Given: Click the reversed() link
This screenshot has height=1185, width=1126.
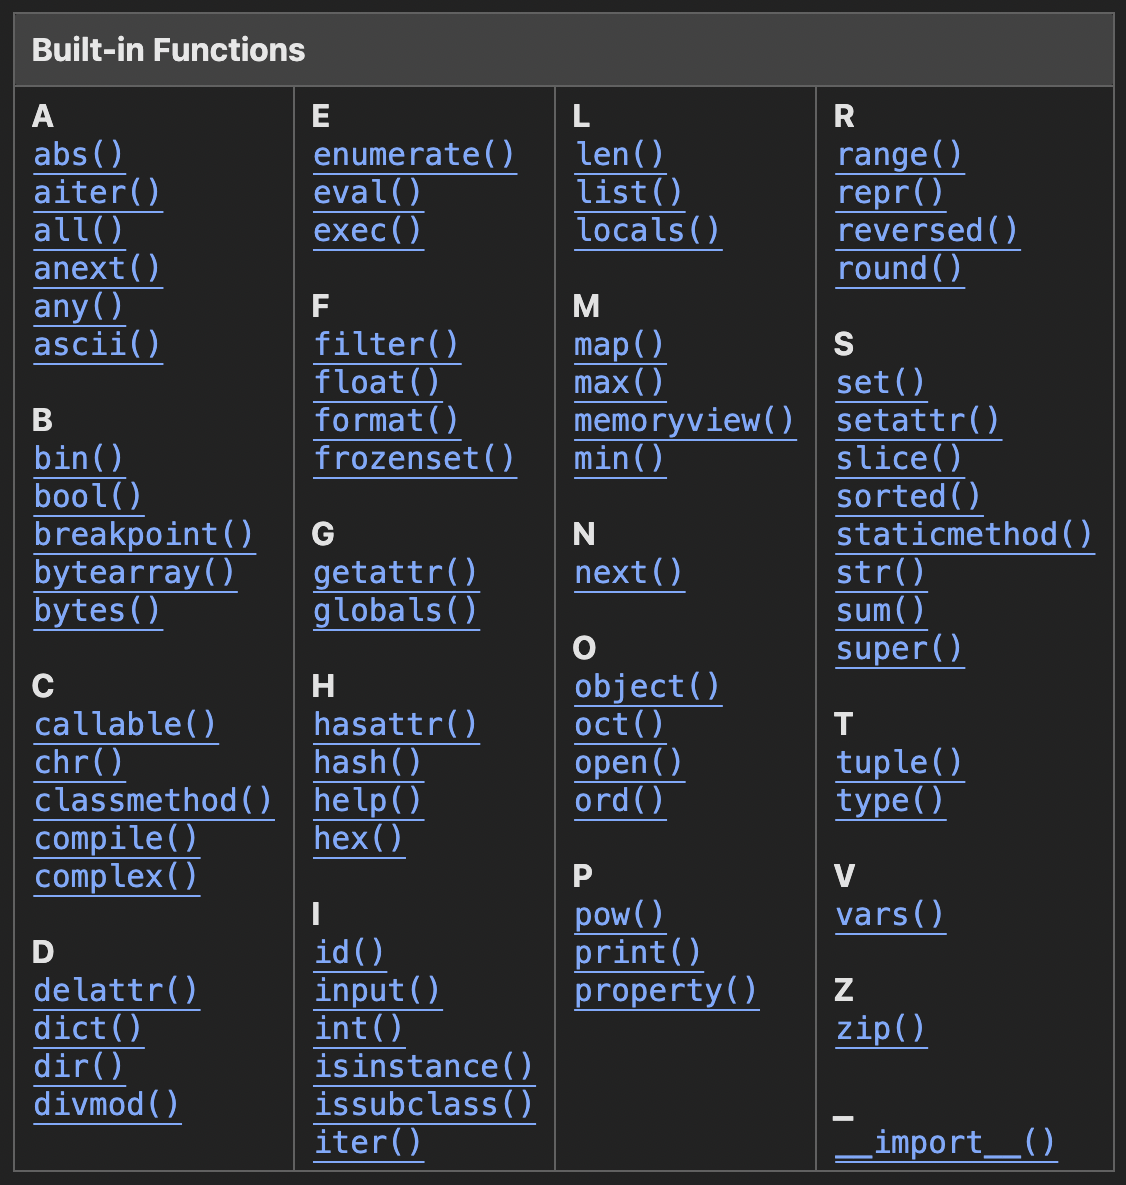Looking at the screenshot, I should [927, 231].
